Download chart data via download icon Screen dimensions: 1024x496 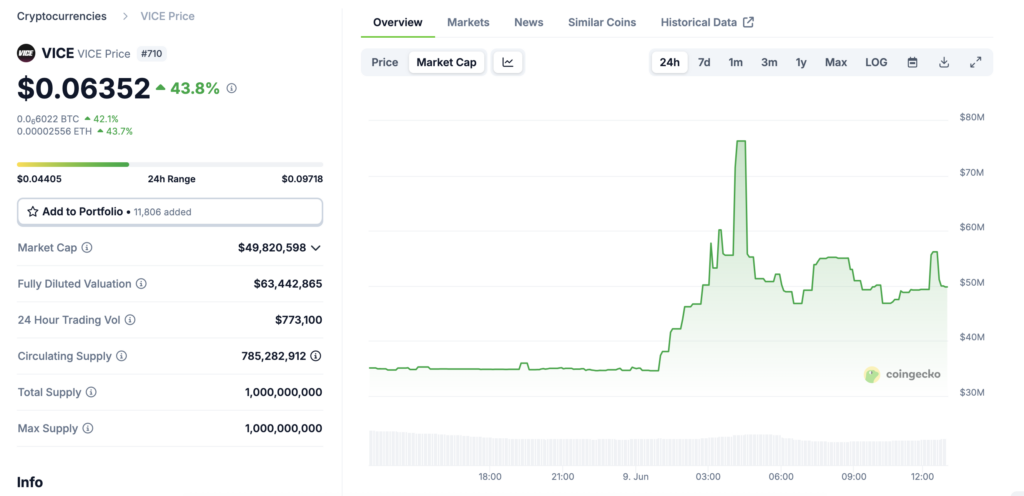click(944, 62)
